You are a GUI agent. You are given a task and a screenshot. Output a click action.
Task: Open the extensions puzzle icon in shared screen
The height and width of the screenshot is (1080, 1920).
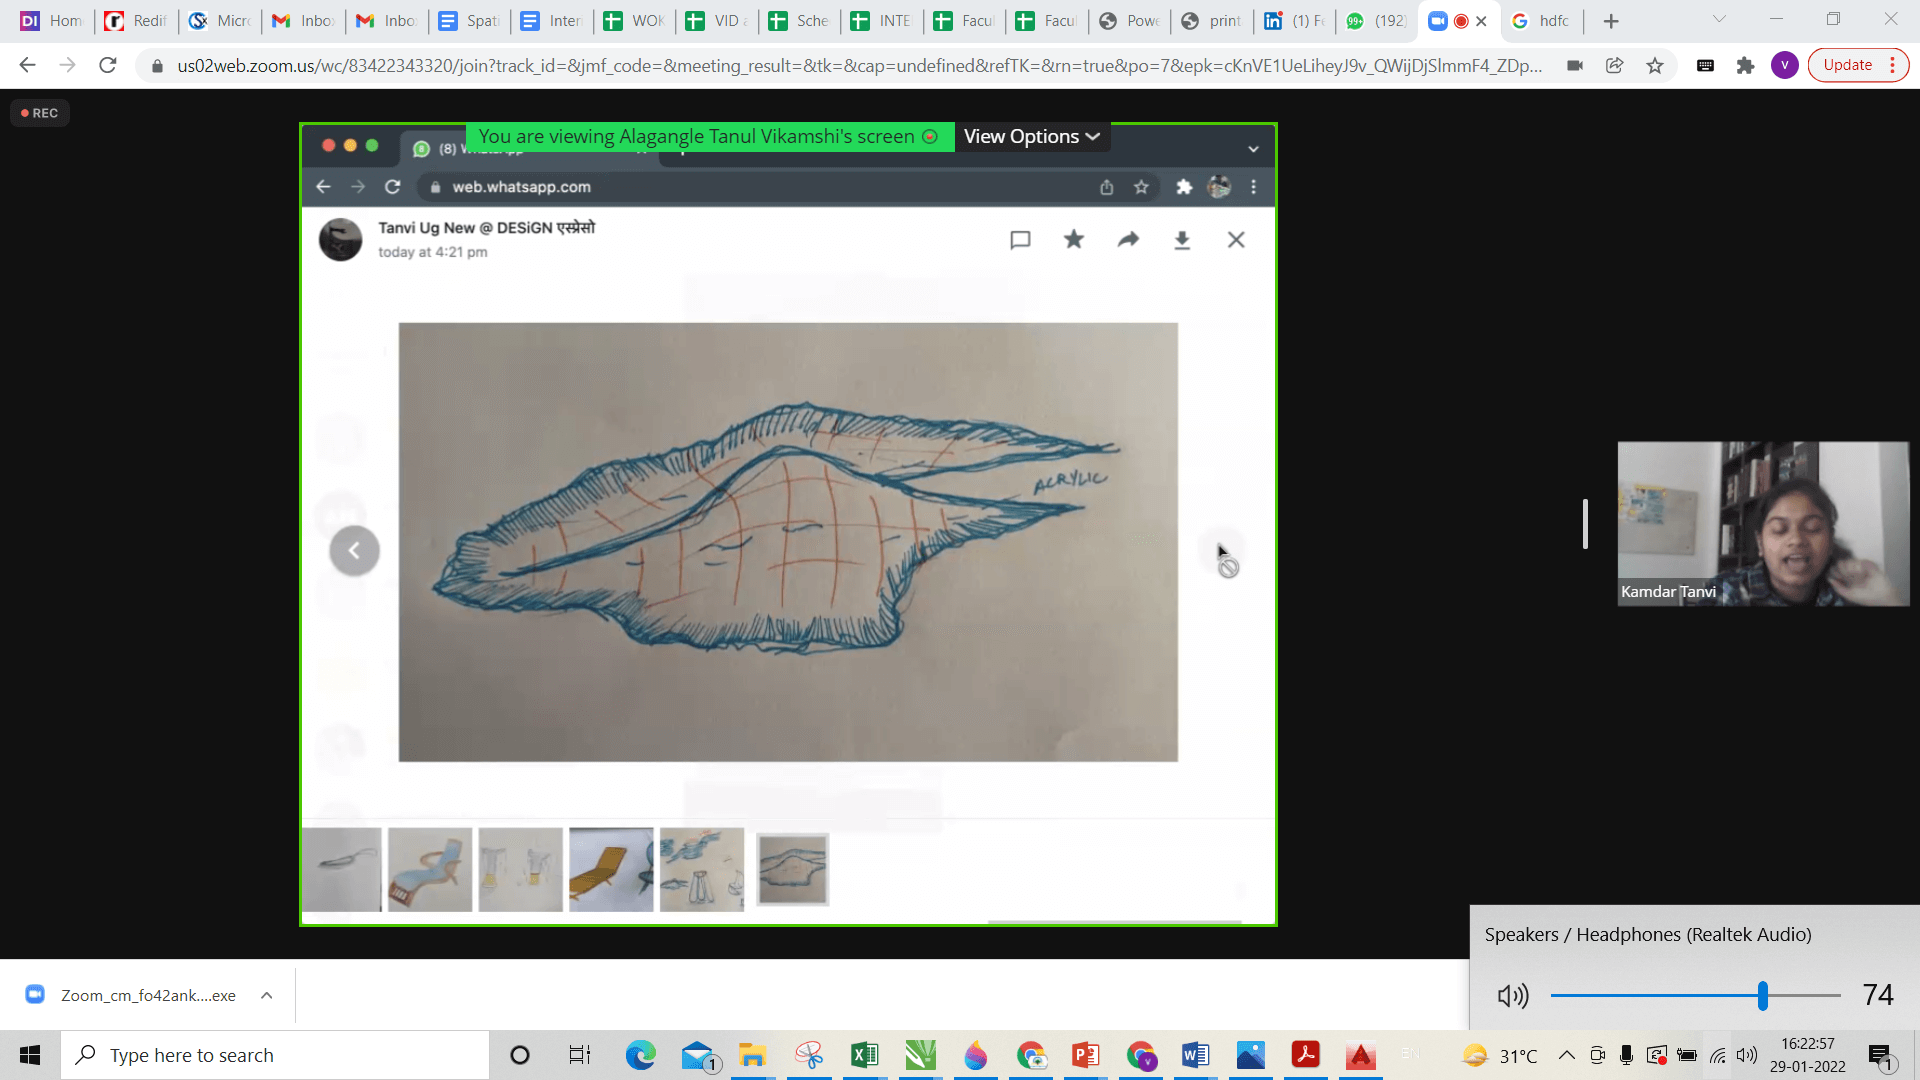[1184, 187]
